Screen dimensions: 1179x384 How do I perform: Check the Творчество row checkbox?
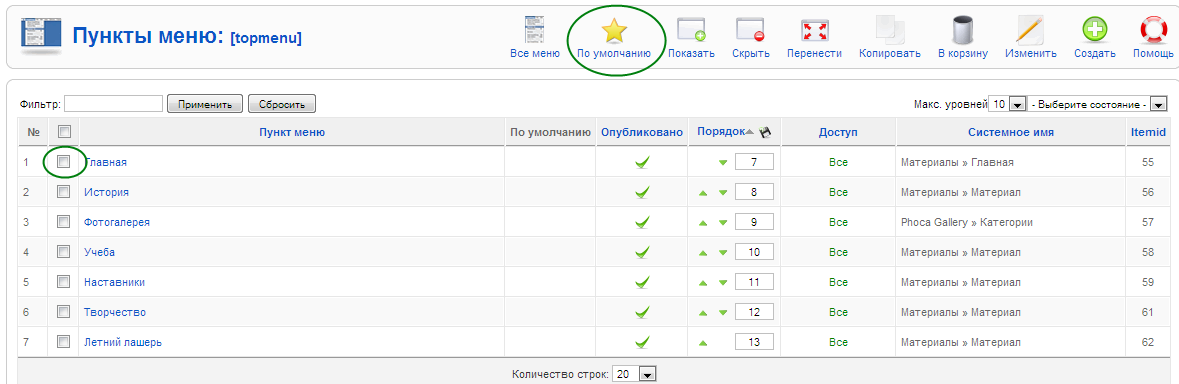point(64,312)
